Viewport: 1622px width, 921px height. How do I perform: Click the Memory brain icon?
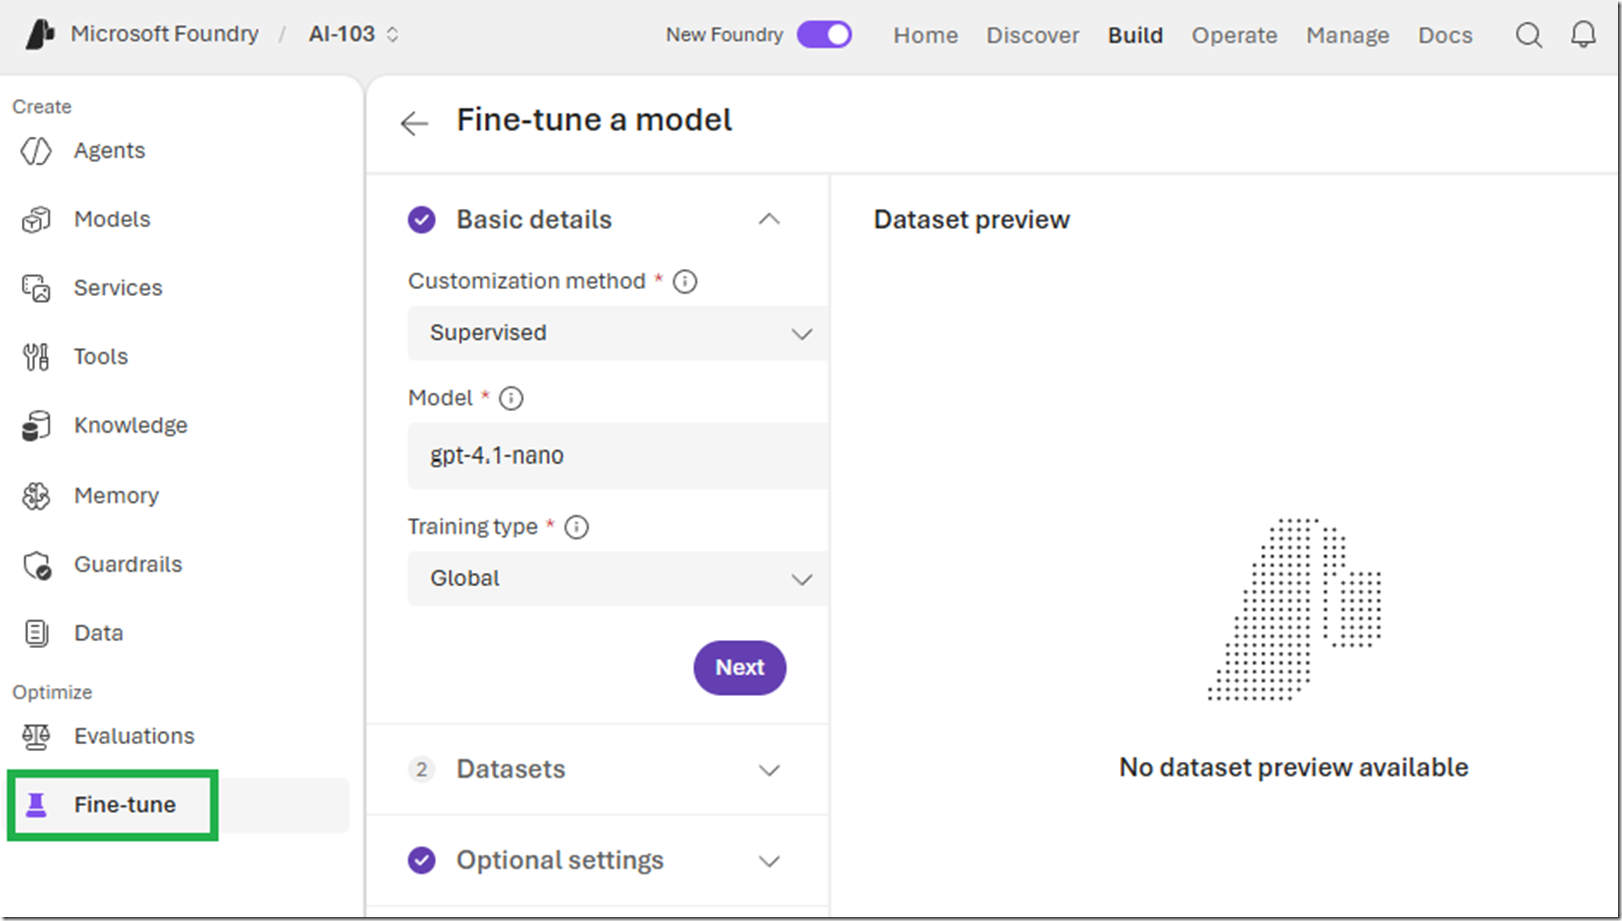pos(37,496)
